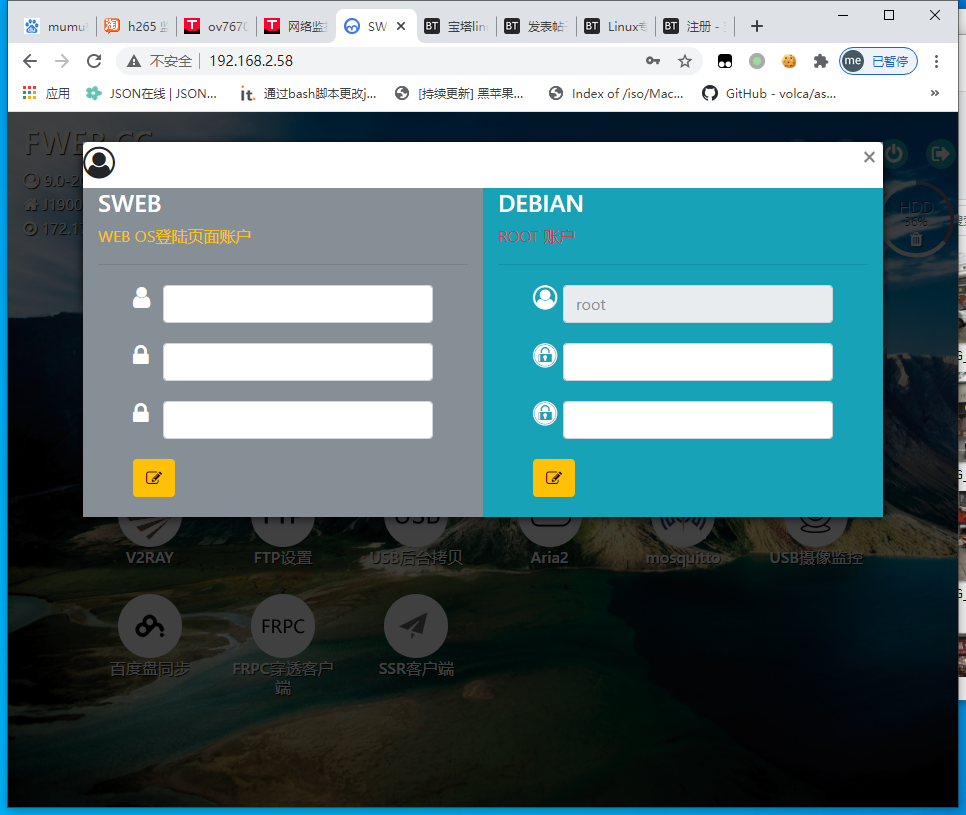Image resolution: width=966 pixels, height=815 pixels.
Task: Click the SWEB user silhouette icon
Action: coord(142,298)
